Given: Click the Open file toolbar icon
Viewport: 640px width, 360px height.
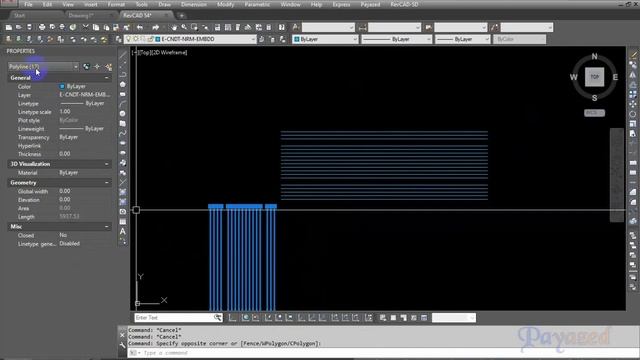Looking at the screenshot, I should coord(19,27).
